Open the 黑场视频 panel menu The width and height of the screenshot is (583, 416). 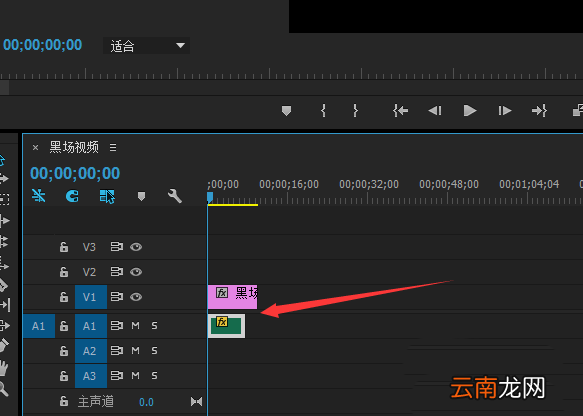tap(113, 148)
